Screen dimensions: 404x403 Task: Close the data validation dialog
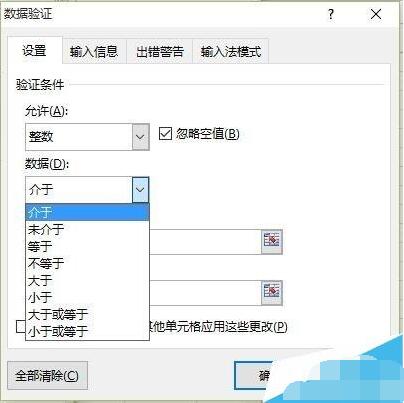376,14
